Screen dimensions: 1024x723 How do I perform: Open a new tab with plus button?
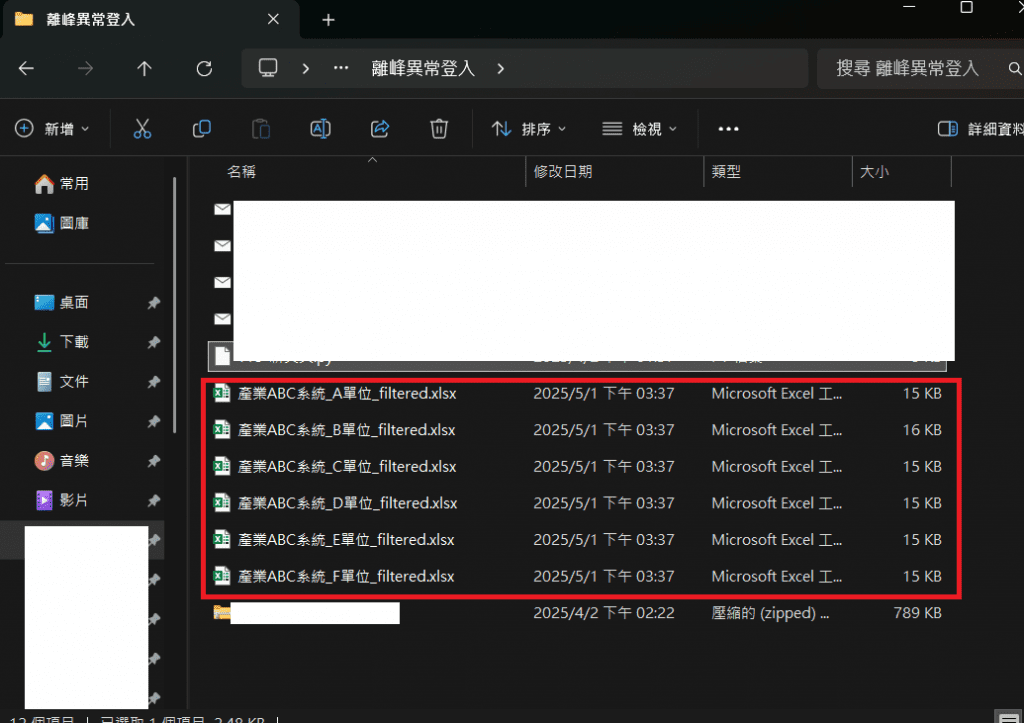(x=328, y=20)
